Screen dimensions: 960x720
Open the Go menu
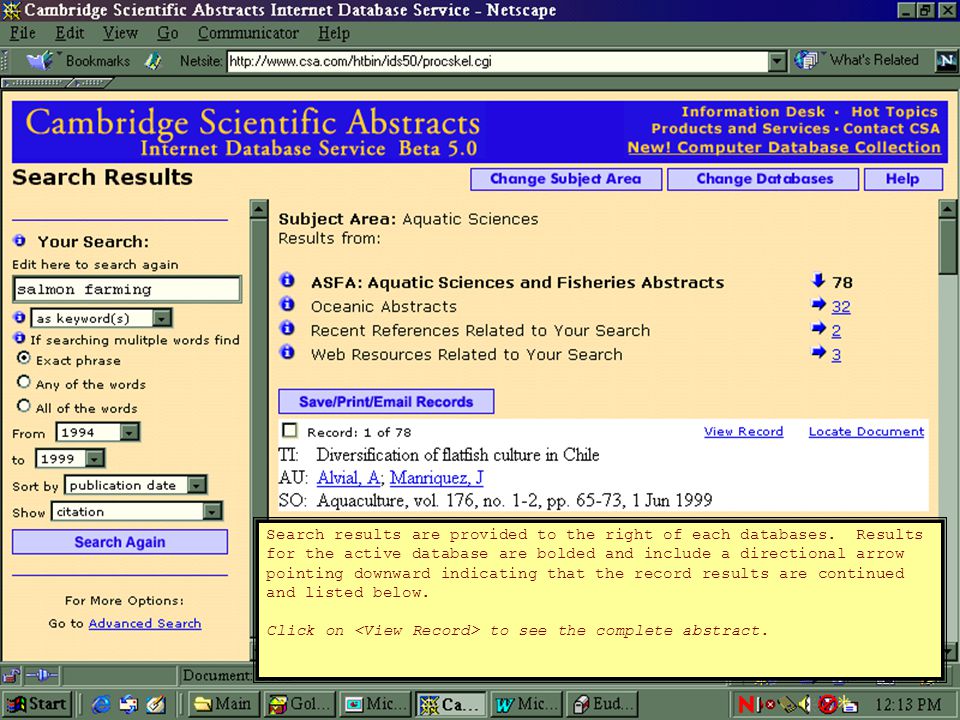(x=167, y=33)
